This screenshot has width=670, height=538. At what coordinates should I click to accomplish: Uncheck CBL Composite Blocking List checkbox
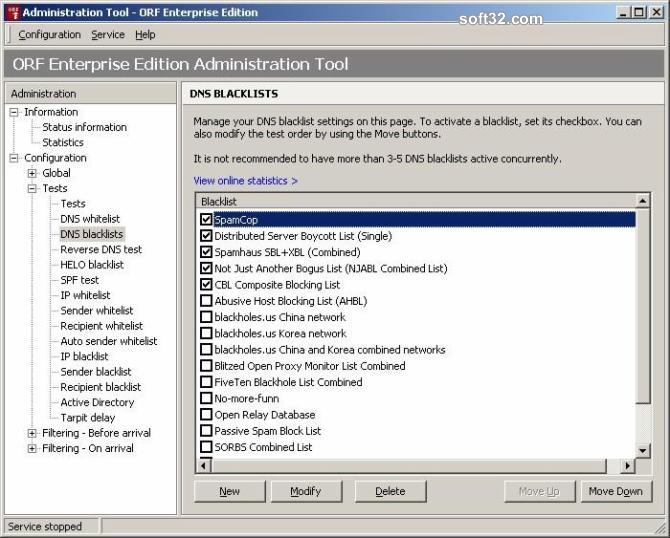tap(206, 285)
